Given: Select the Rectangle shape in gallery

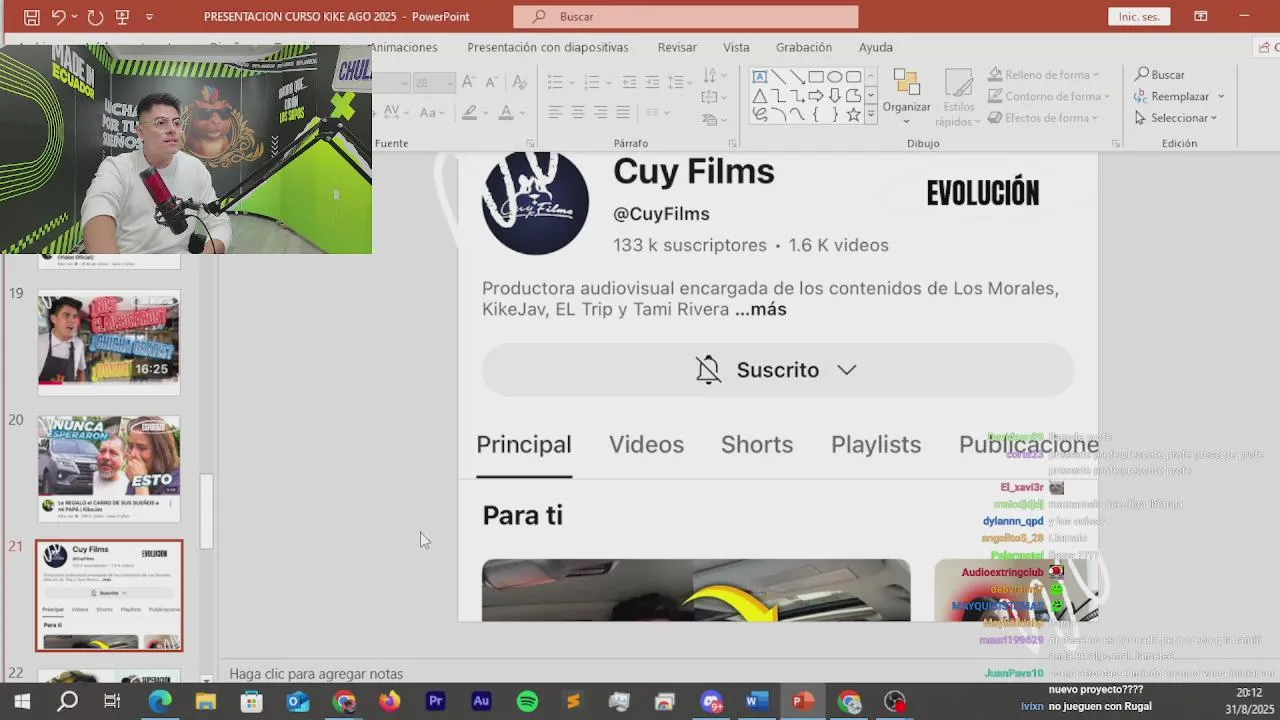Looking at the screenshot, I should pos(816,77).
